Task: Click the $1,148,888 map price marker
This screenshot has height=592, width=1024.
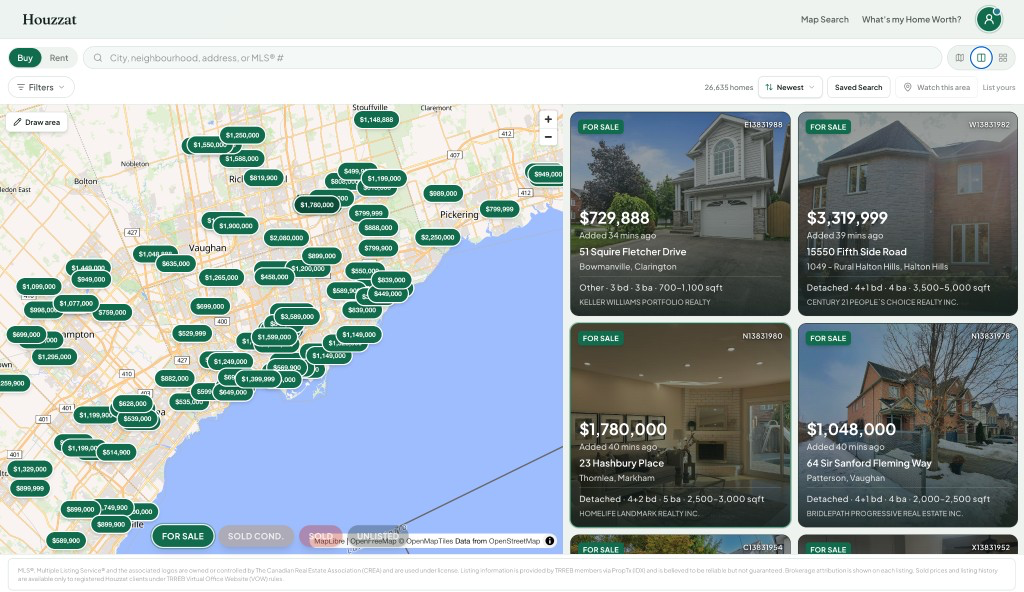Action: pyautogui.click(x=376, y=120)
